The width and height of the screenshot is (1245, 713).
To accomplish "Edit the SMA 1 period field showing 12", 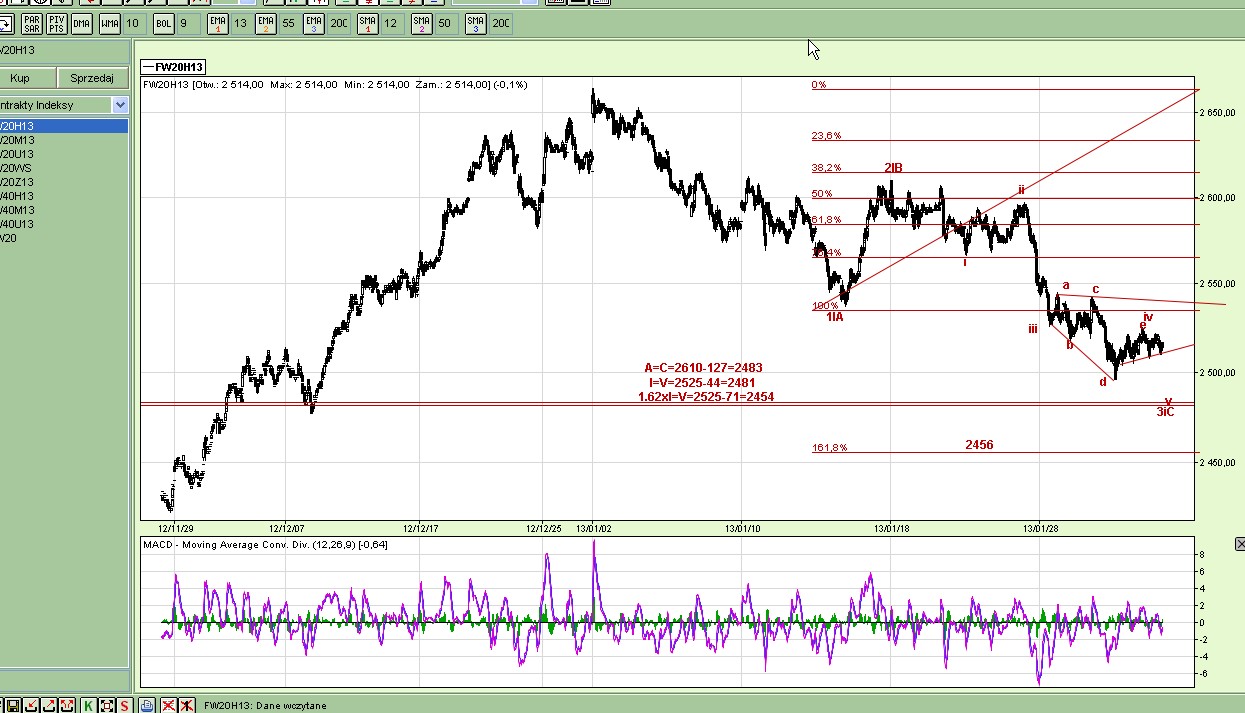I will 391,23.
